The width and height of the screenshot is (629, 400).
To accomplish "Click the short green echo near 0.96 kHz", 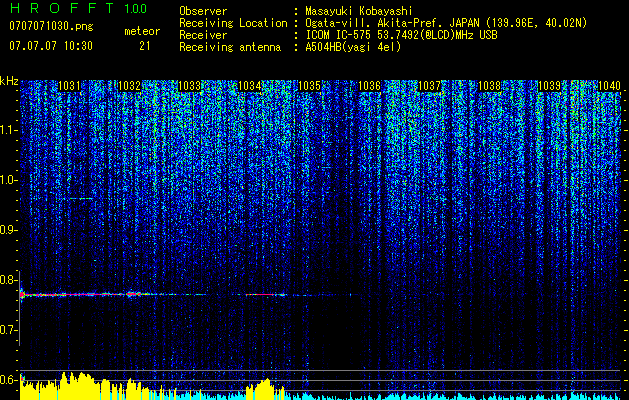I will [81, 198].
